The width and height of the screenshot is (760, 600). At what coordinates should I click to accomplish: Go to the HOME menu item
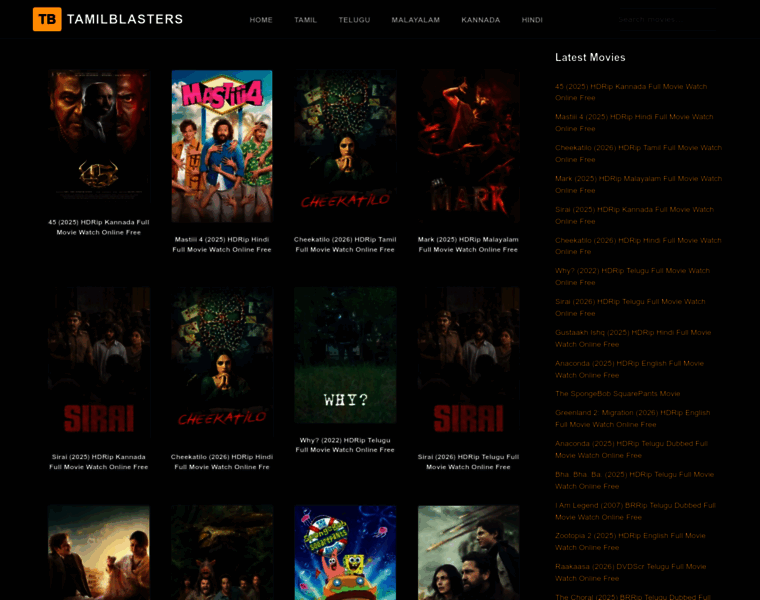coord(261,20)
